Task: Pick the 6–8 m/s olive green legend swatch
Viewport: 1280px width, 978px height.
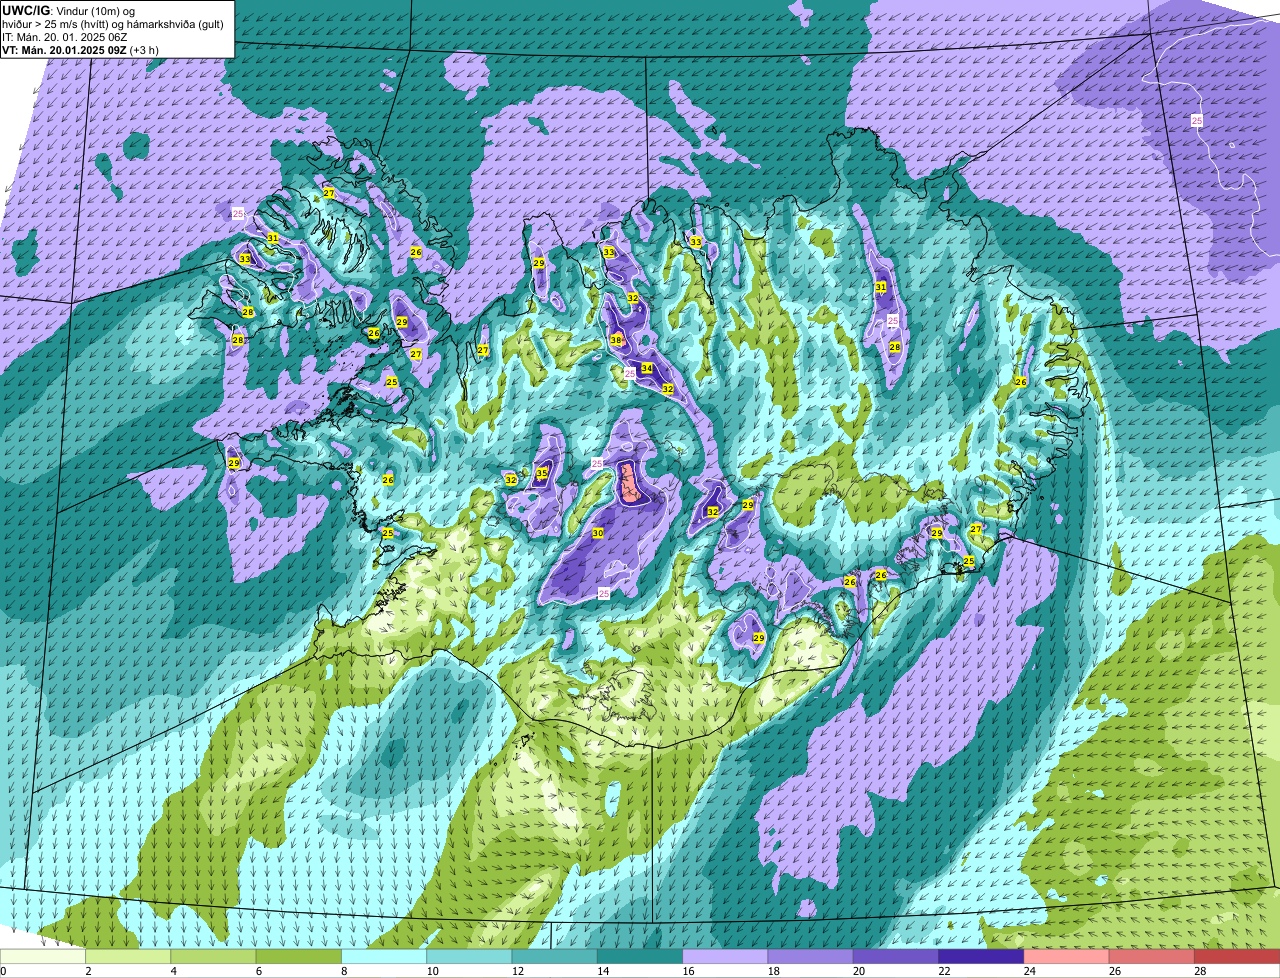Action: click(x=298, y=956)
